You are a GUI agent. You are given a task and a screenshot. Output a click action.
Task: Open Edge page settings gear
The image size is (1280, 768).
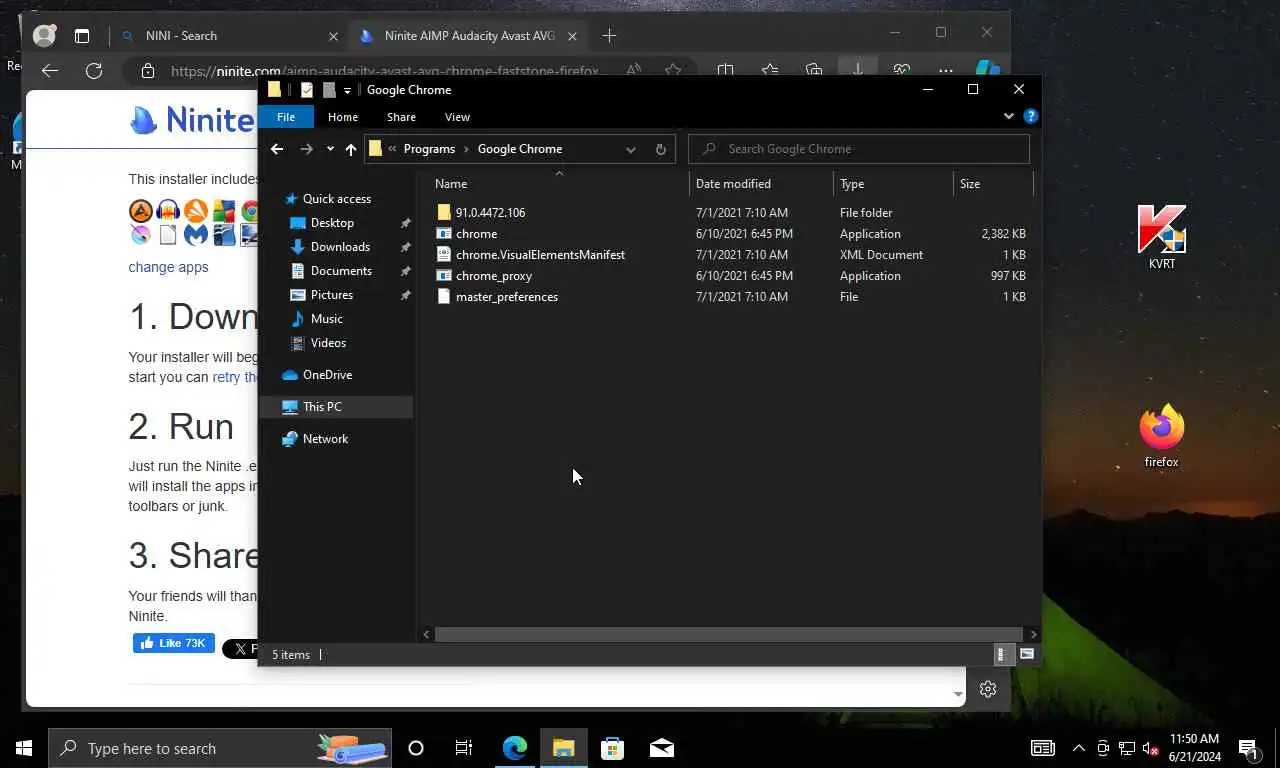click(988, 689)
